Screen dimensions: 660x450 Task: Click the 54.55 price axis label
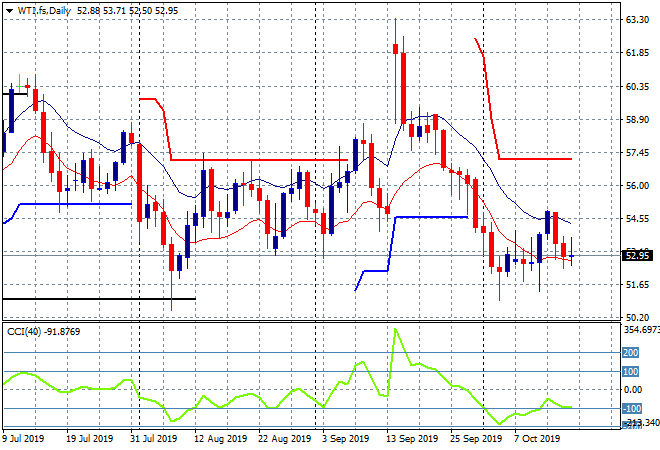(637, 219)
